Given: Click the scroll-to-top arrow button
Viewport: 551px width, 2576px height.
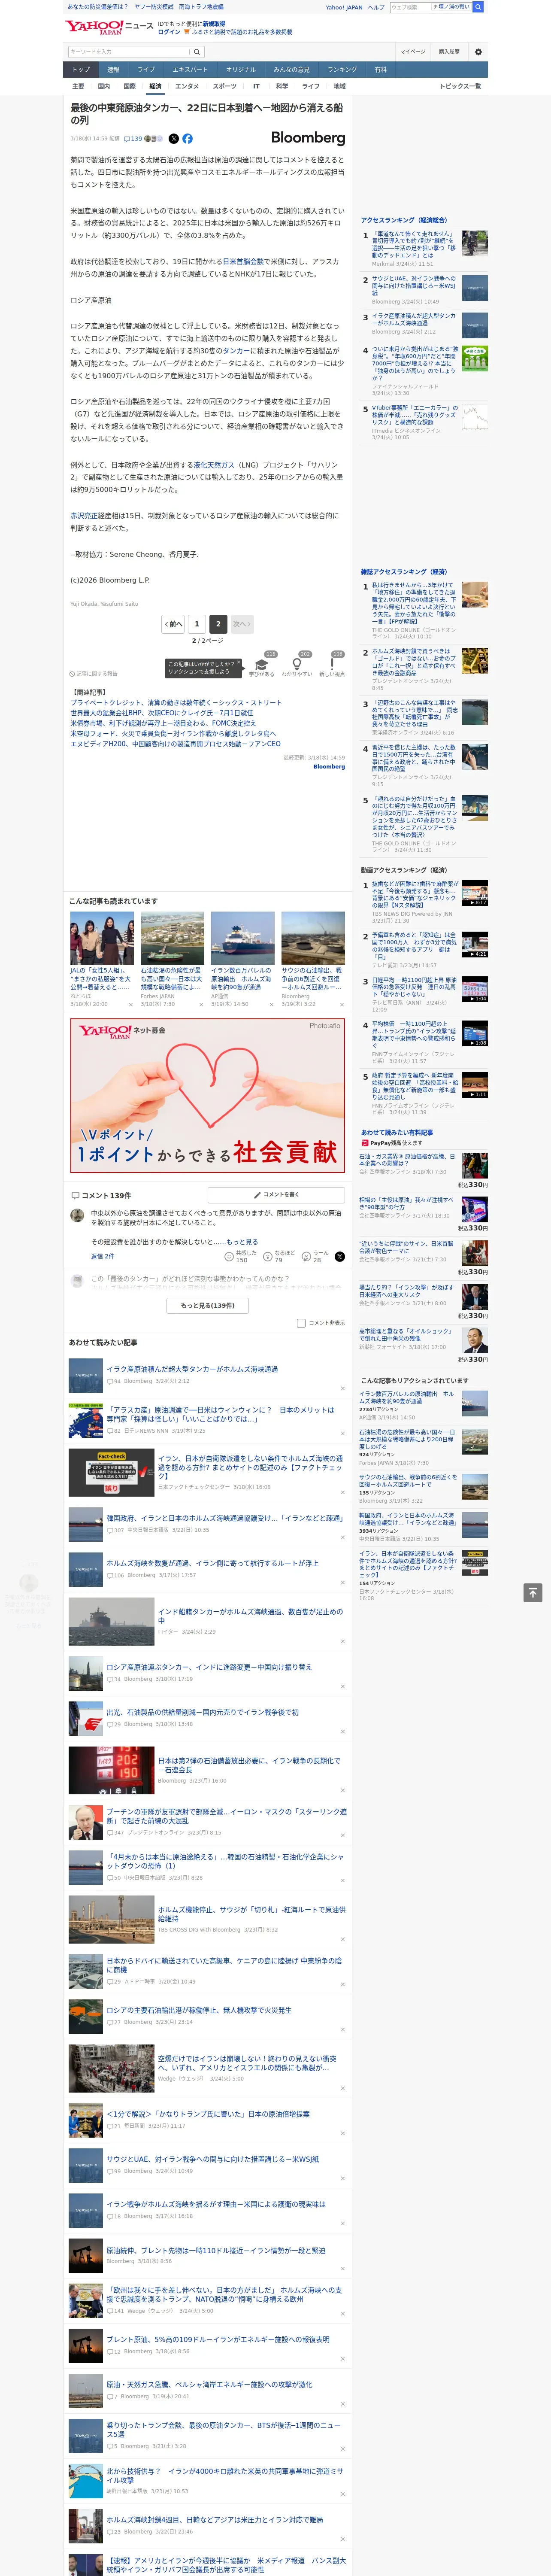Looking at the screenshot, I should [x=533, y=1593].
